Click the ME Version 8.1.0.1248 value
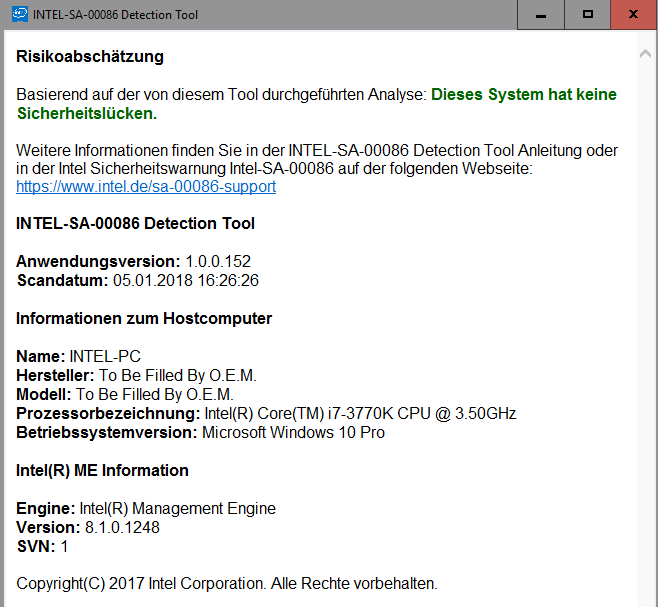 (x=122, y=528)
